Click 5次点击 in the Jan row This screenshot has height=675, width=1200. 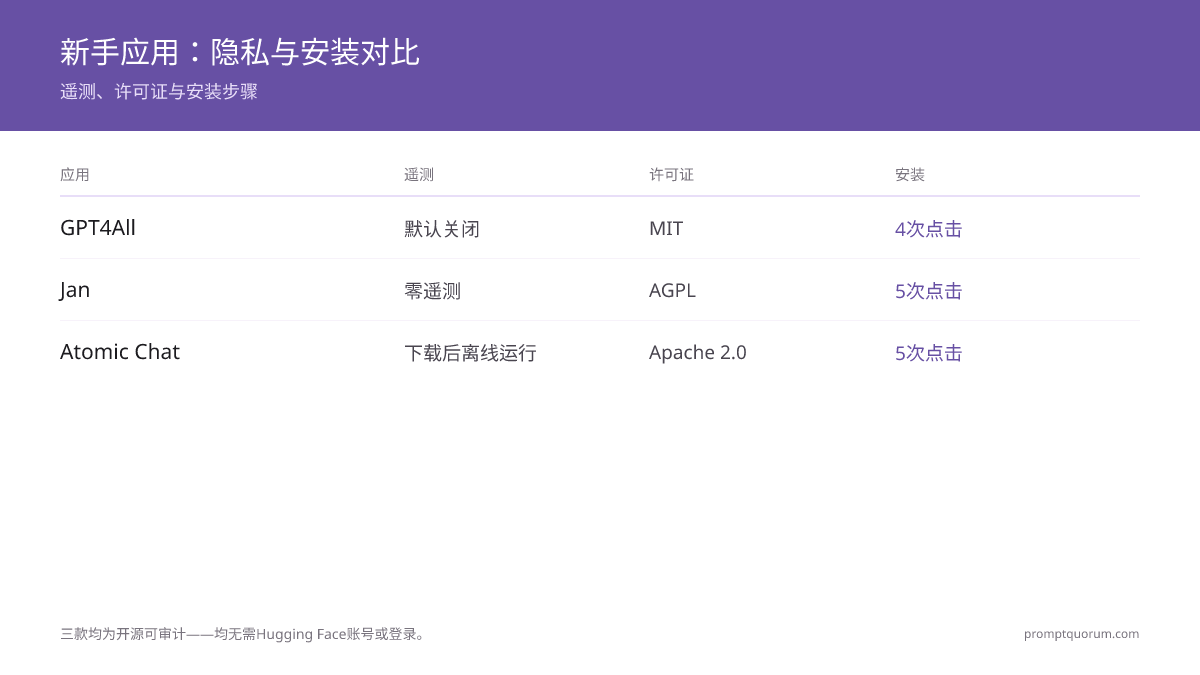coord(928,291)
